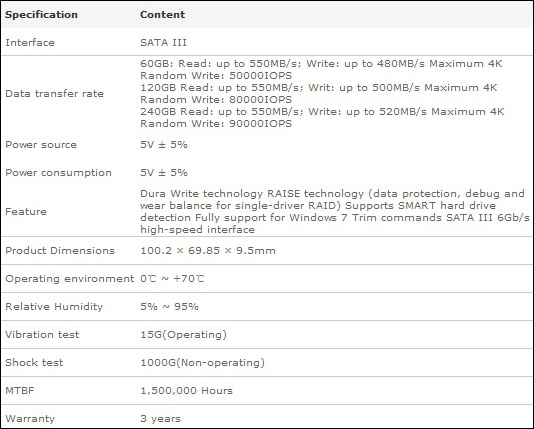Select the Feature row label

[x=26, y=211]
